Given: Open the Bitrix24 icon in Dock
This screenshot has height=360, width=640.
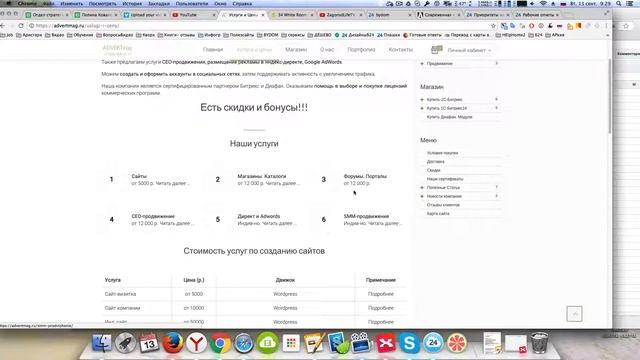Looking at the screenshot, I should 433,343.
